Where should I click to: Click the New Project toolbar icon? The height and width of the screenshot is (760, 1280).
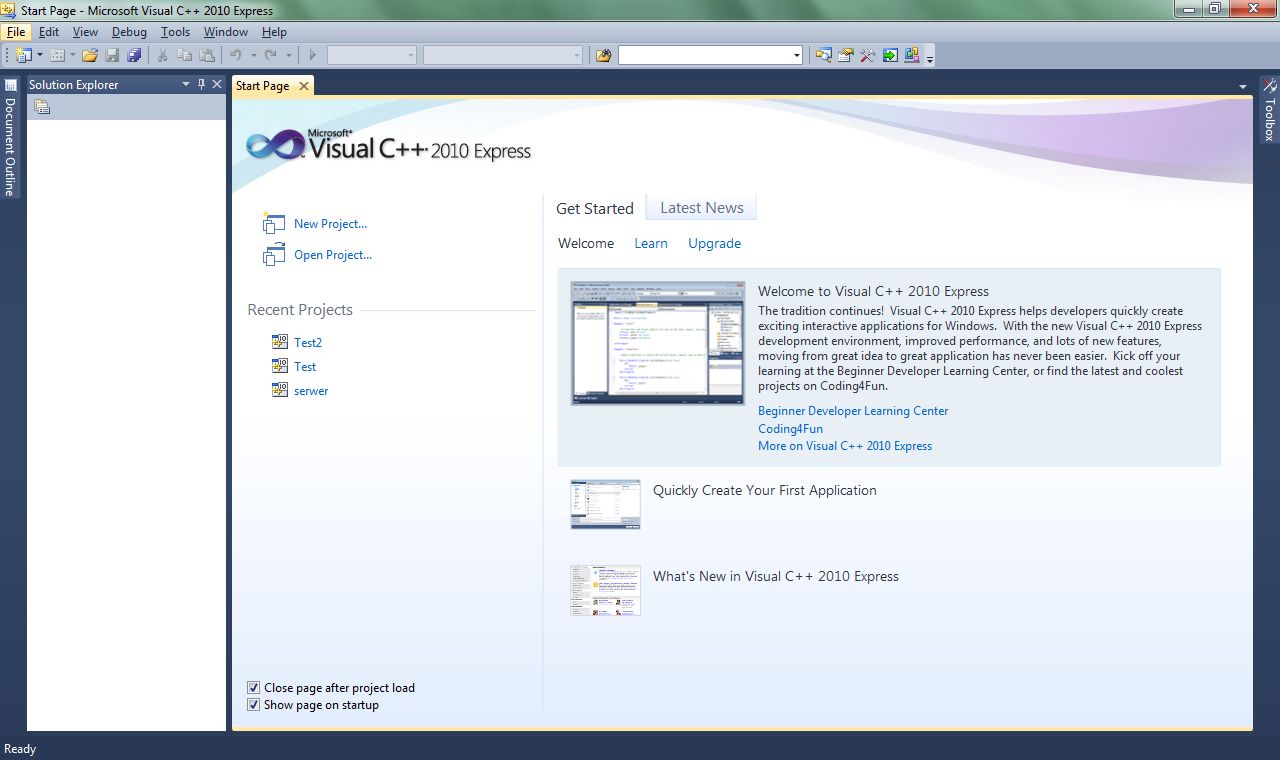(24, 55)
